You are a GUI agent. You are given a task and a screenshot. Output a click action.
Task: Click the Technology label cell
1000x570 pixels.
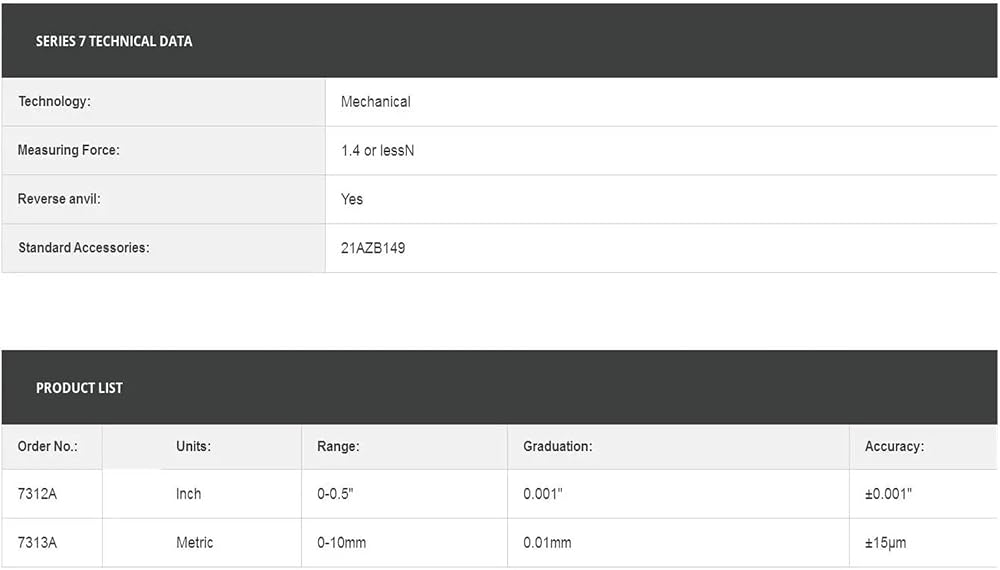163,102
